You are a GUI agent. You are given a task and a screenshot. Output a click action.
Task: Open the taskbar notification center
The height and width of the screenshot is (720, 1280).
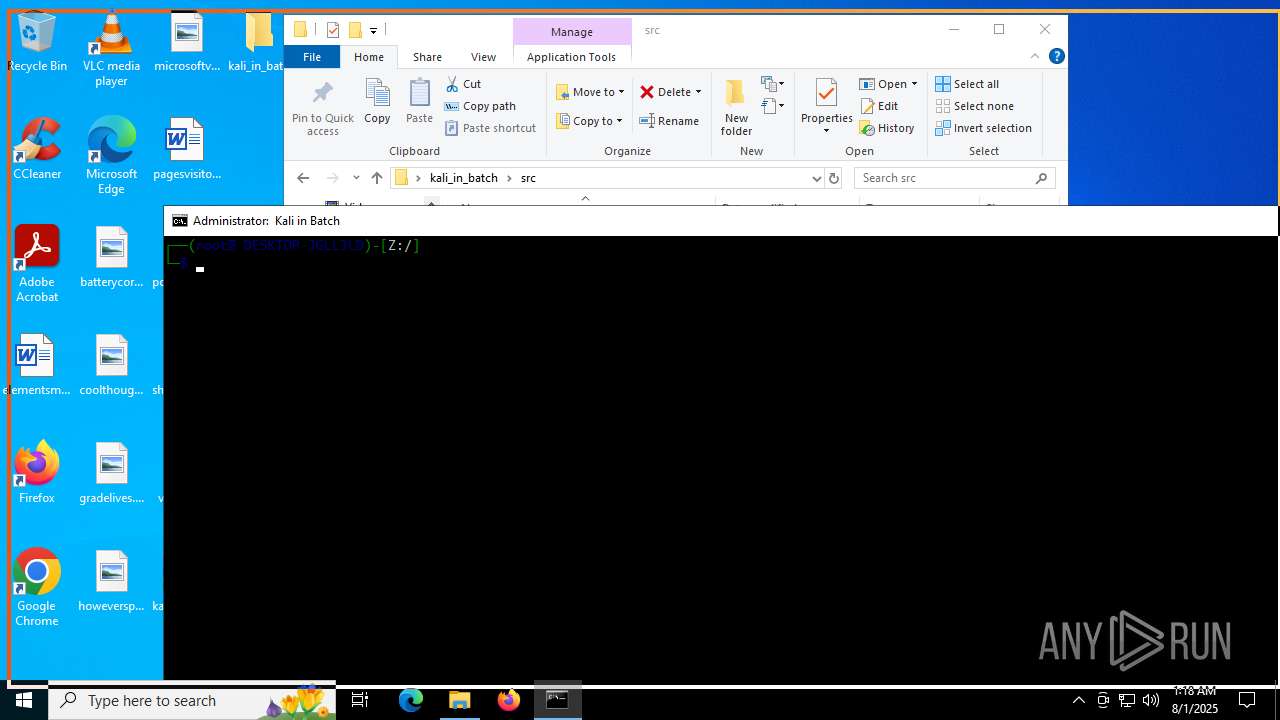point(1247,700)
